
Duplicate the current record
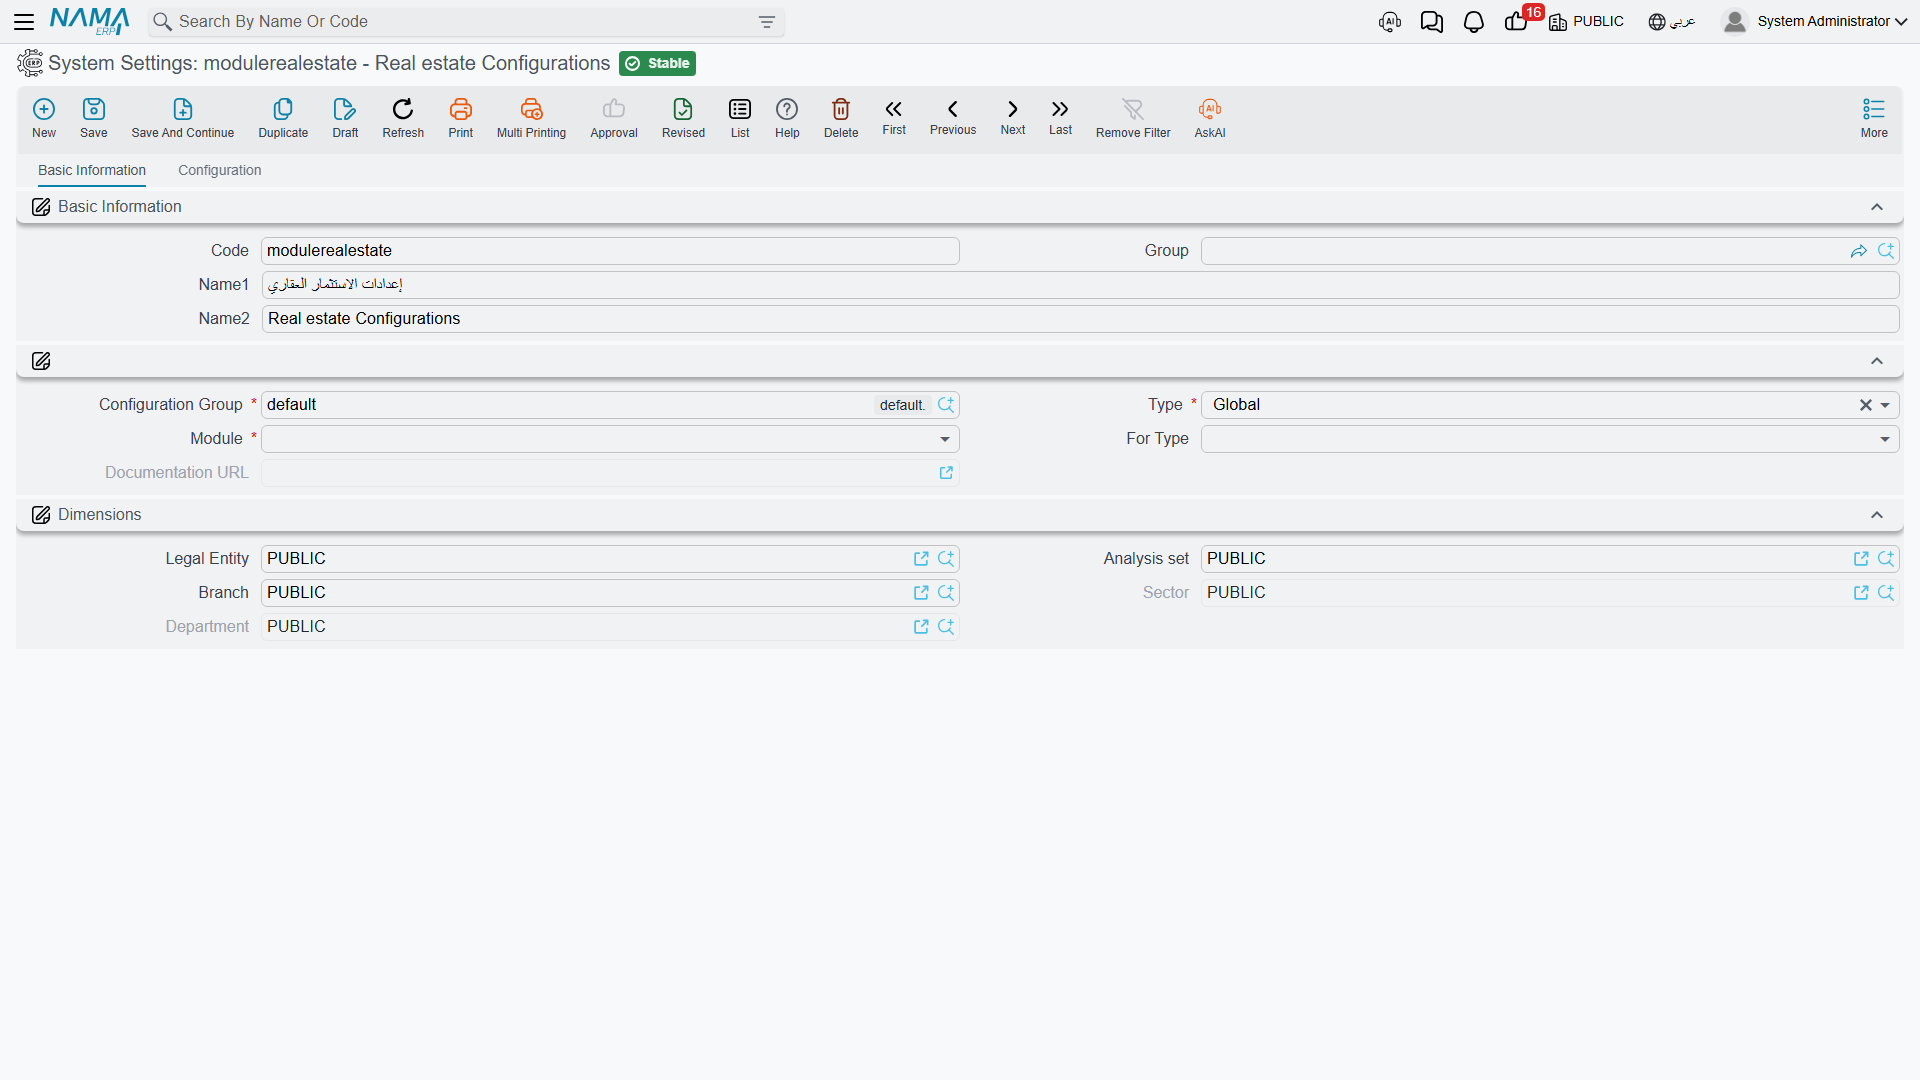coord(283,118)
